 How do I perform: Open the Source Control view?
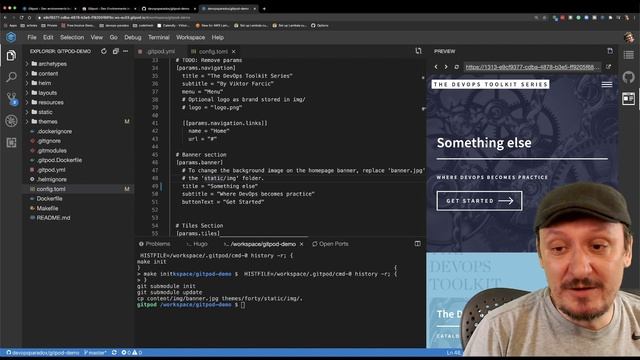tap(11, 99)
